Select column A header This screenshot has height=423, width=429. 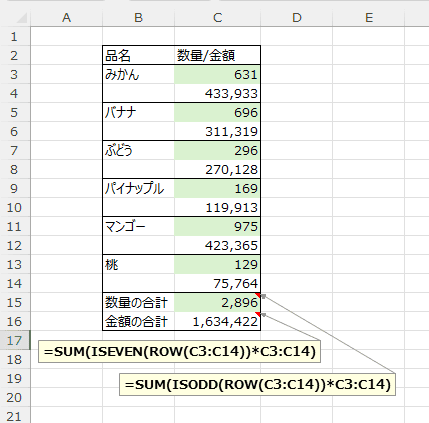67,18
